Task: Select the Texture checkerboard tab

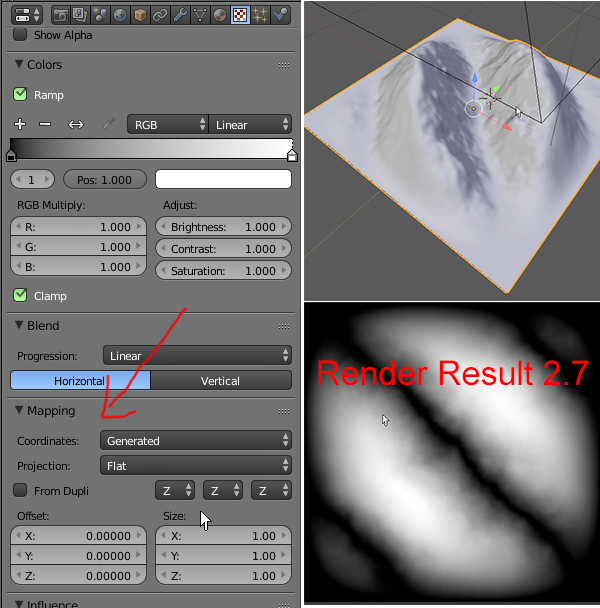Action: pos(240,15)
